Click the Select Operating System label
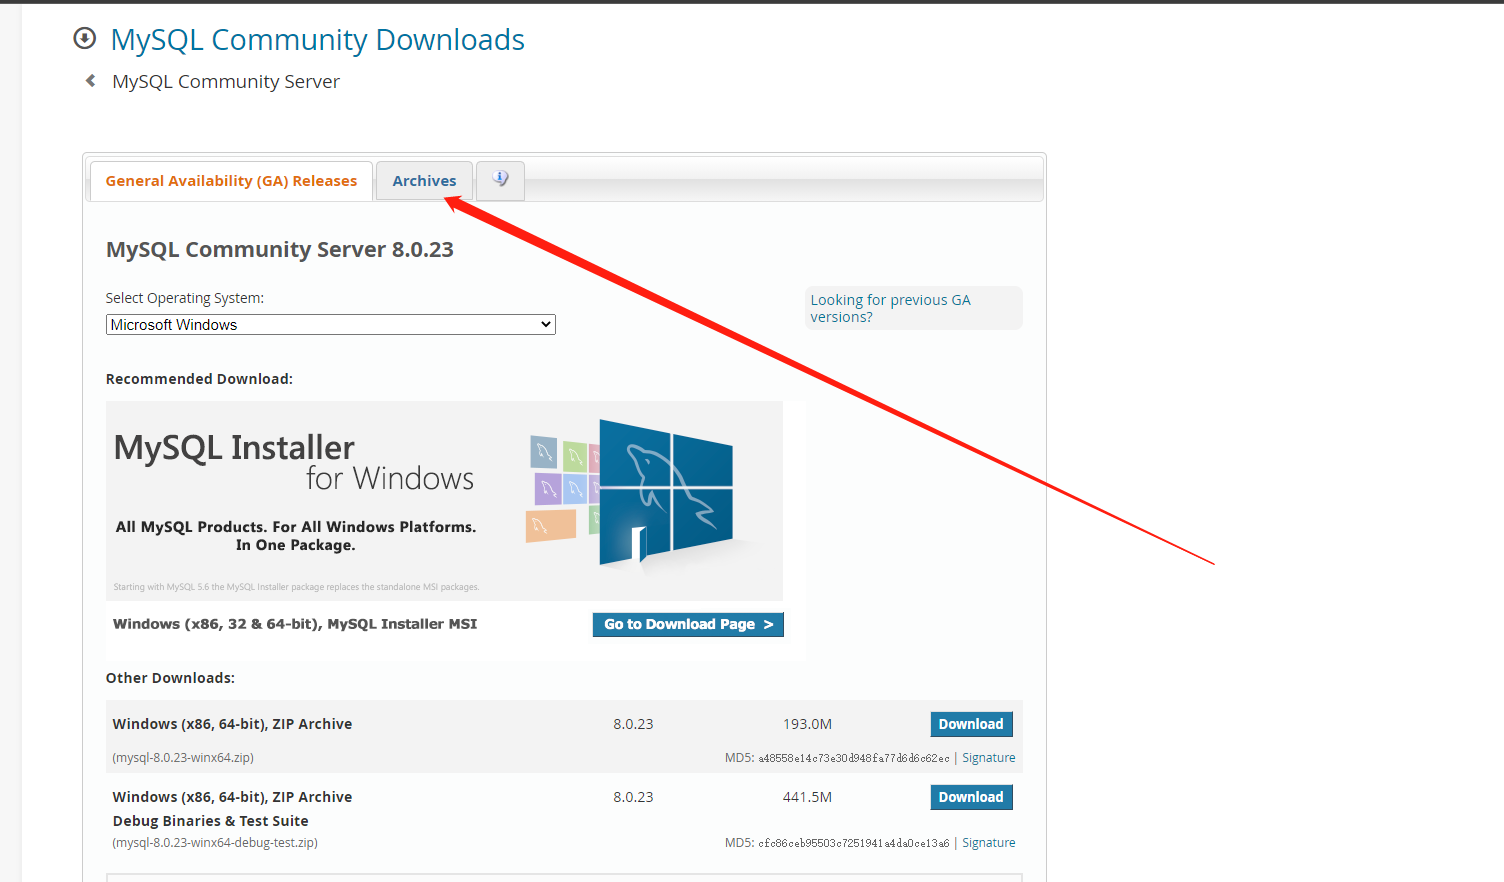This screenshot has height=882, width=1504. 185,298
